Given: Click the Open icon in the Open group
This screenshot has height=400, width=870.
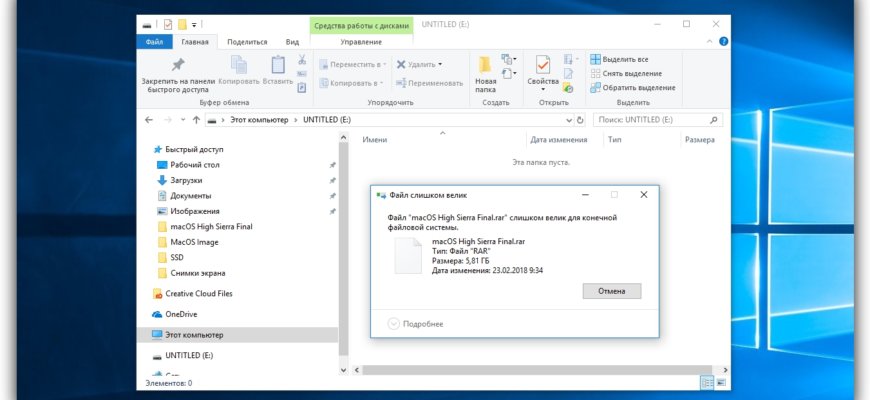Looking at the screenshot, I should [570, 59].
